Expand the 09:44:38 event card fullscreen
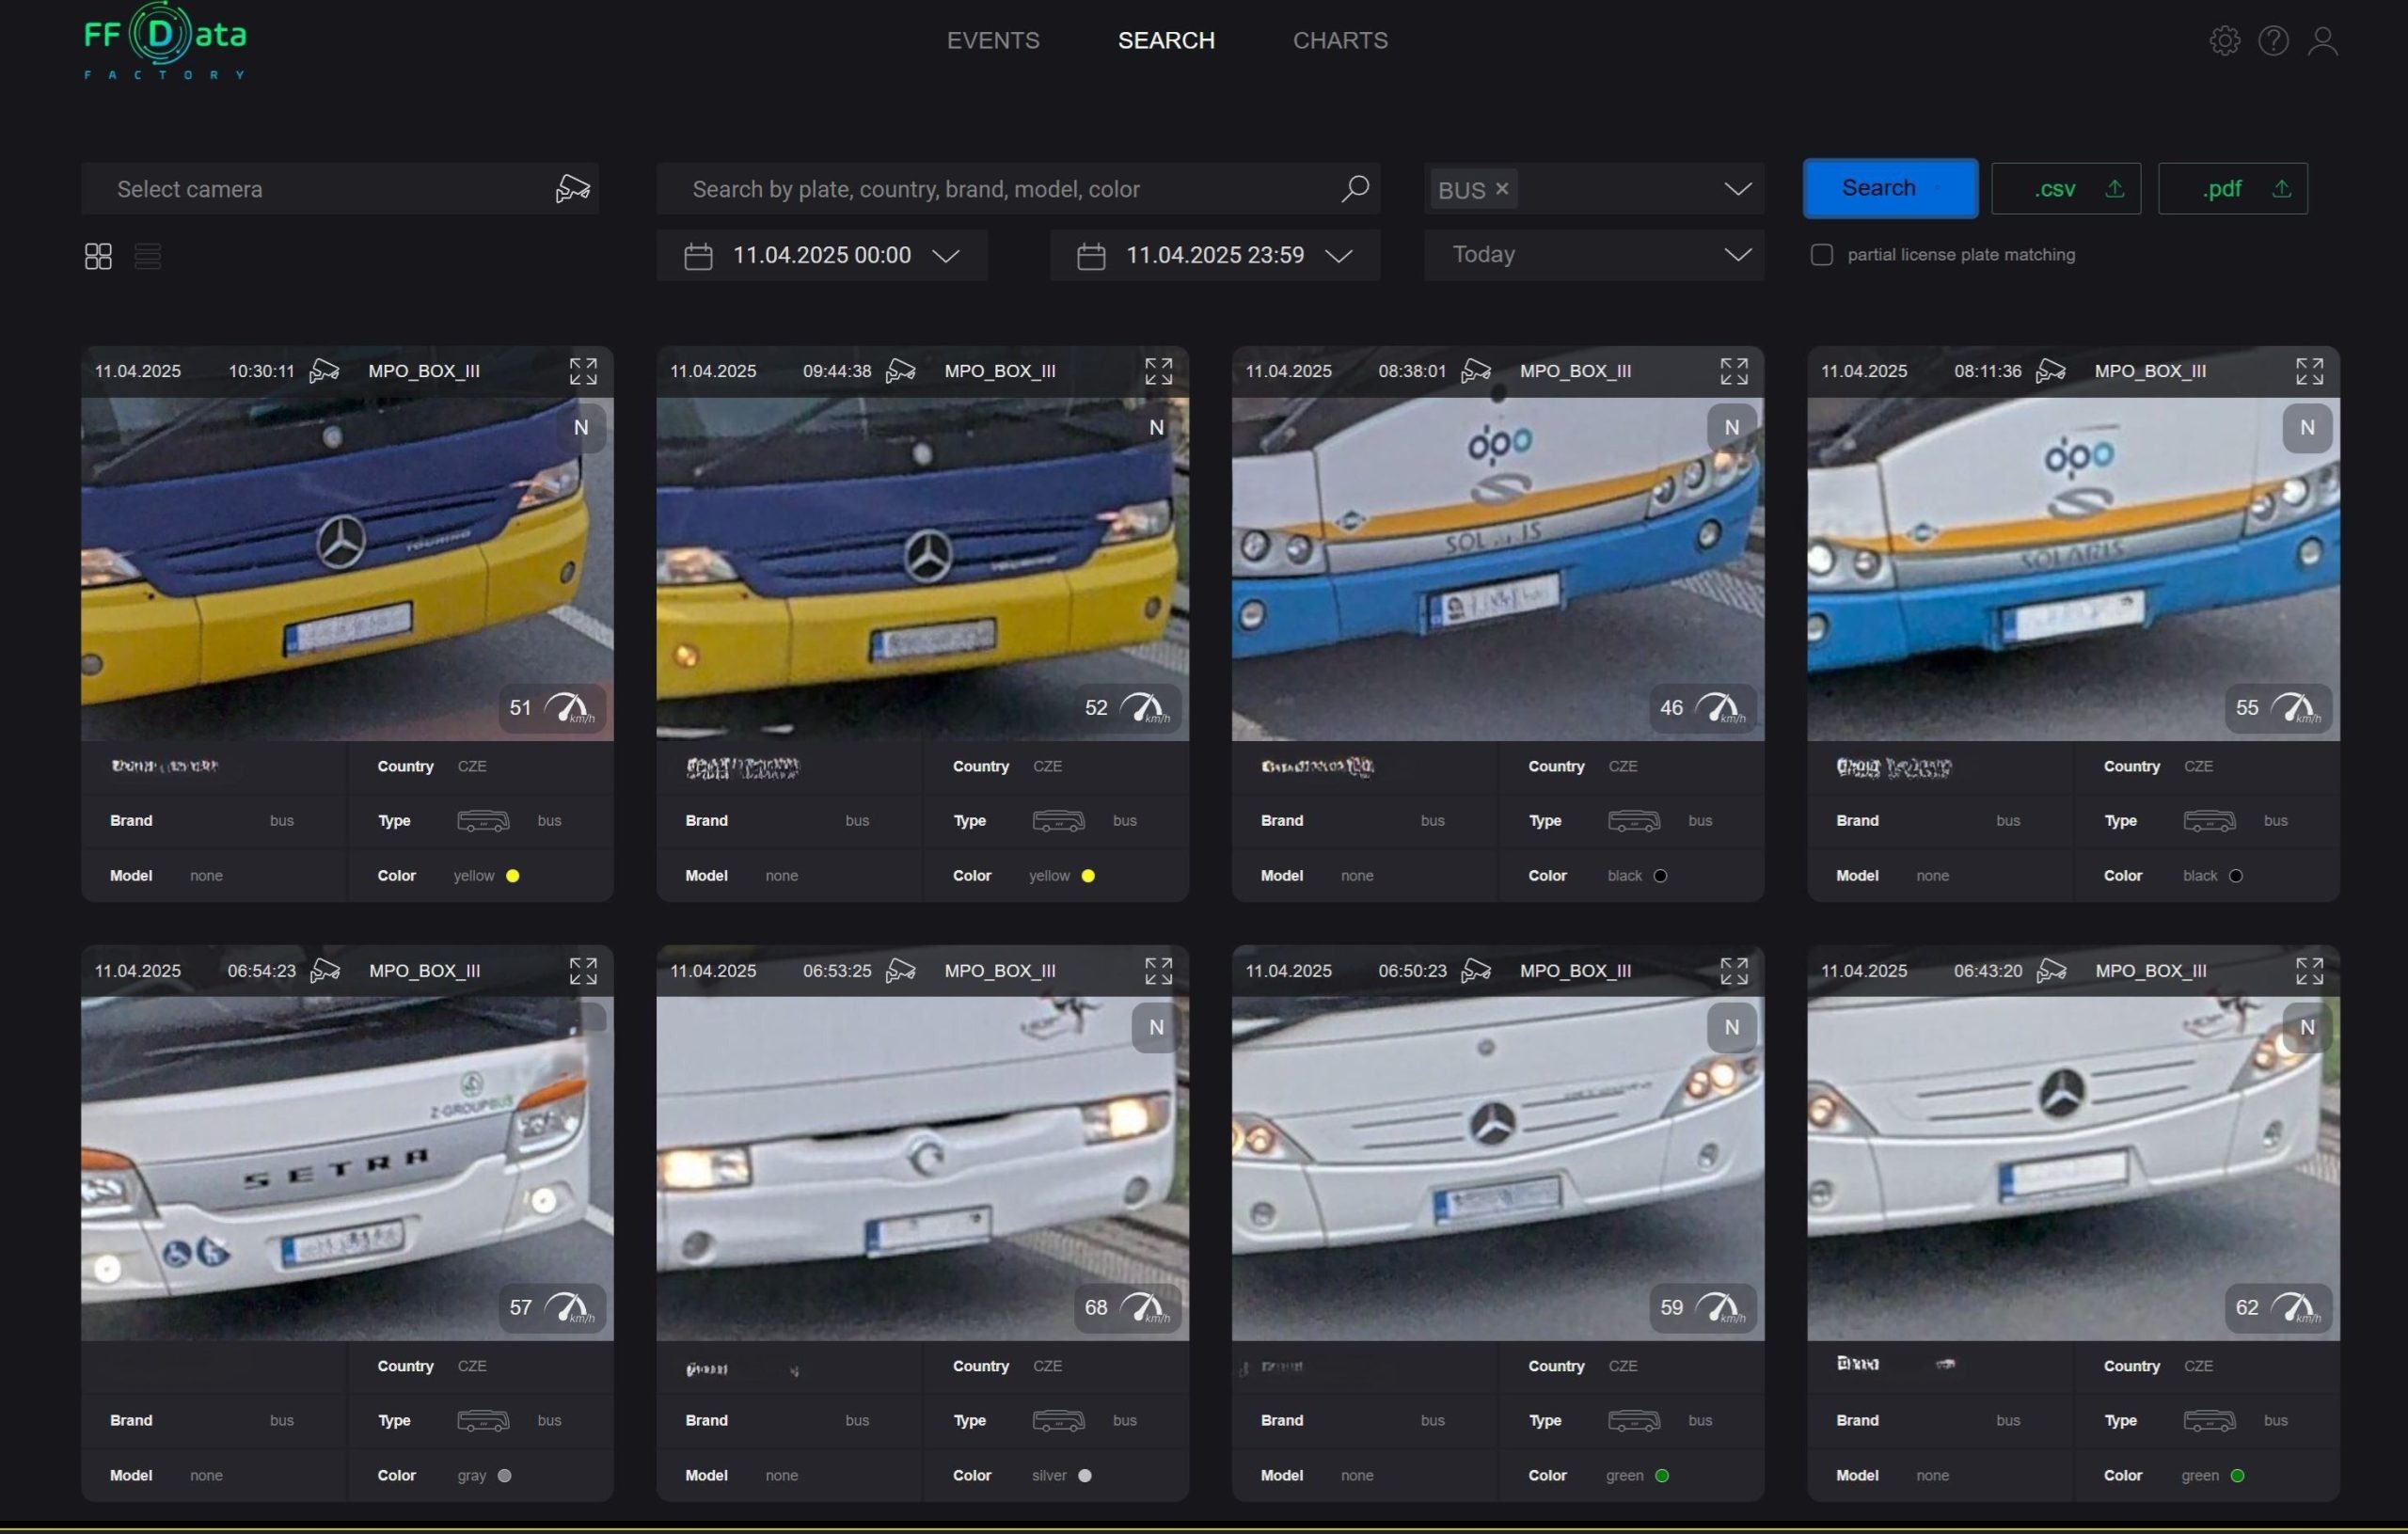 (x=1158, y=371)
